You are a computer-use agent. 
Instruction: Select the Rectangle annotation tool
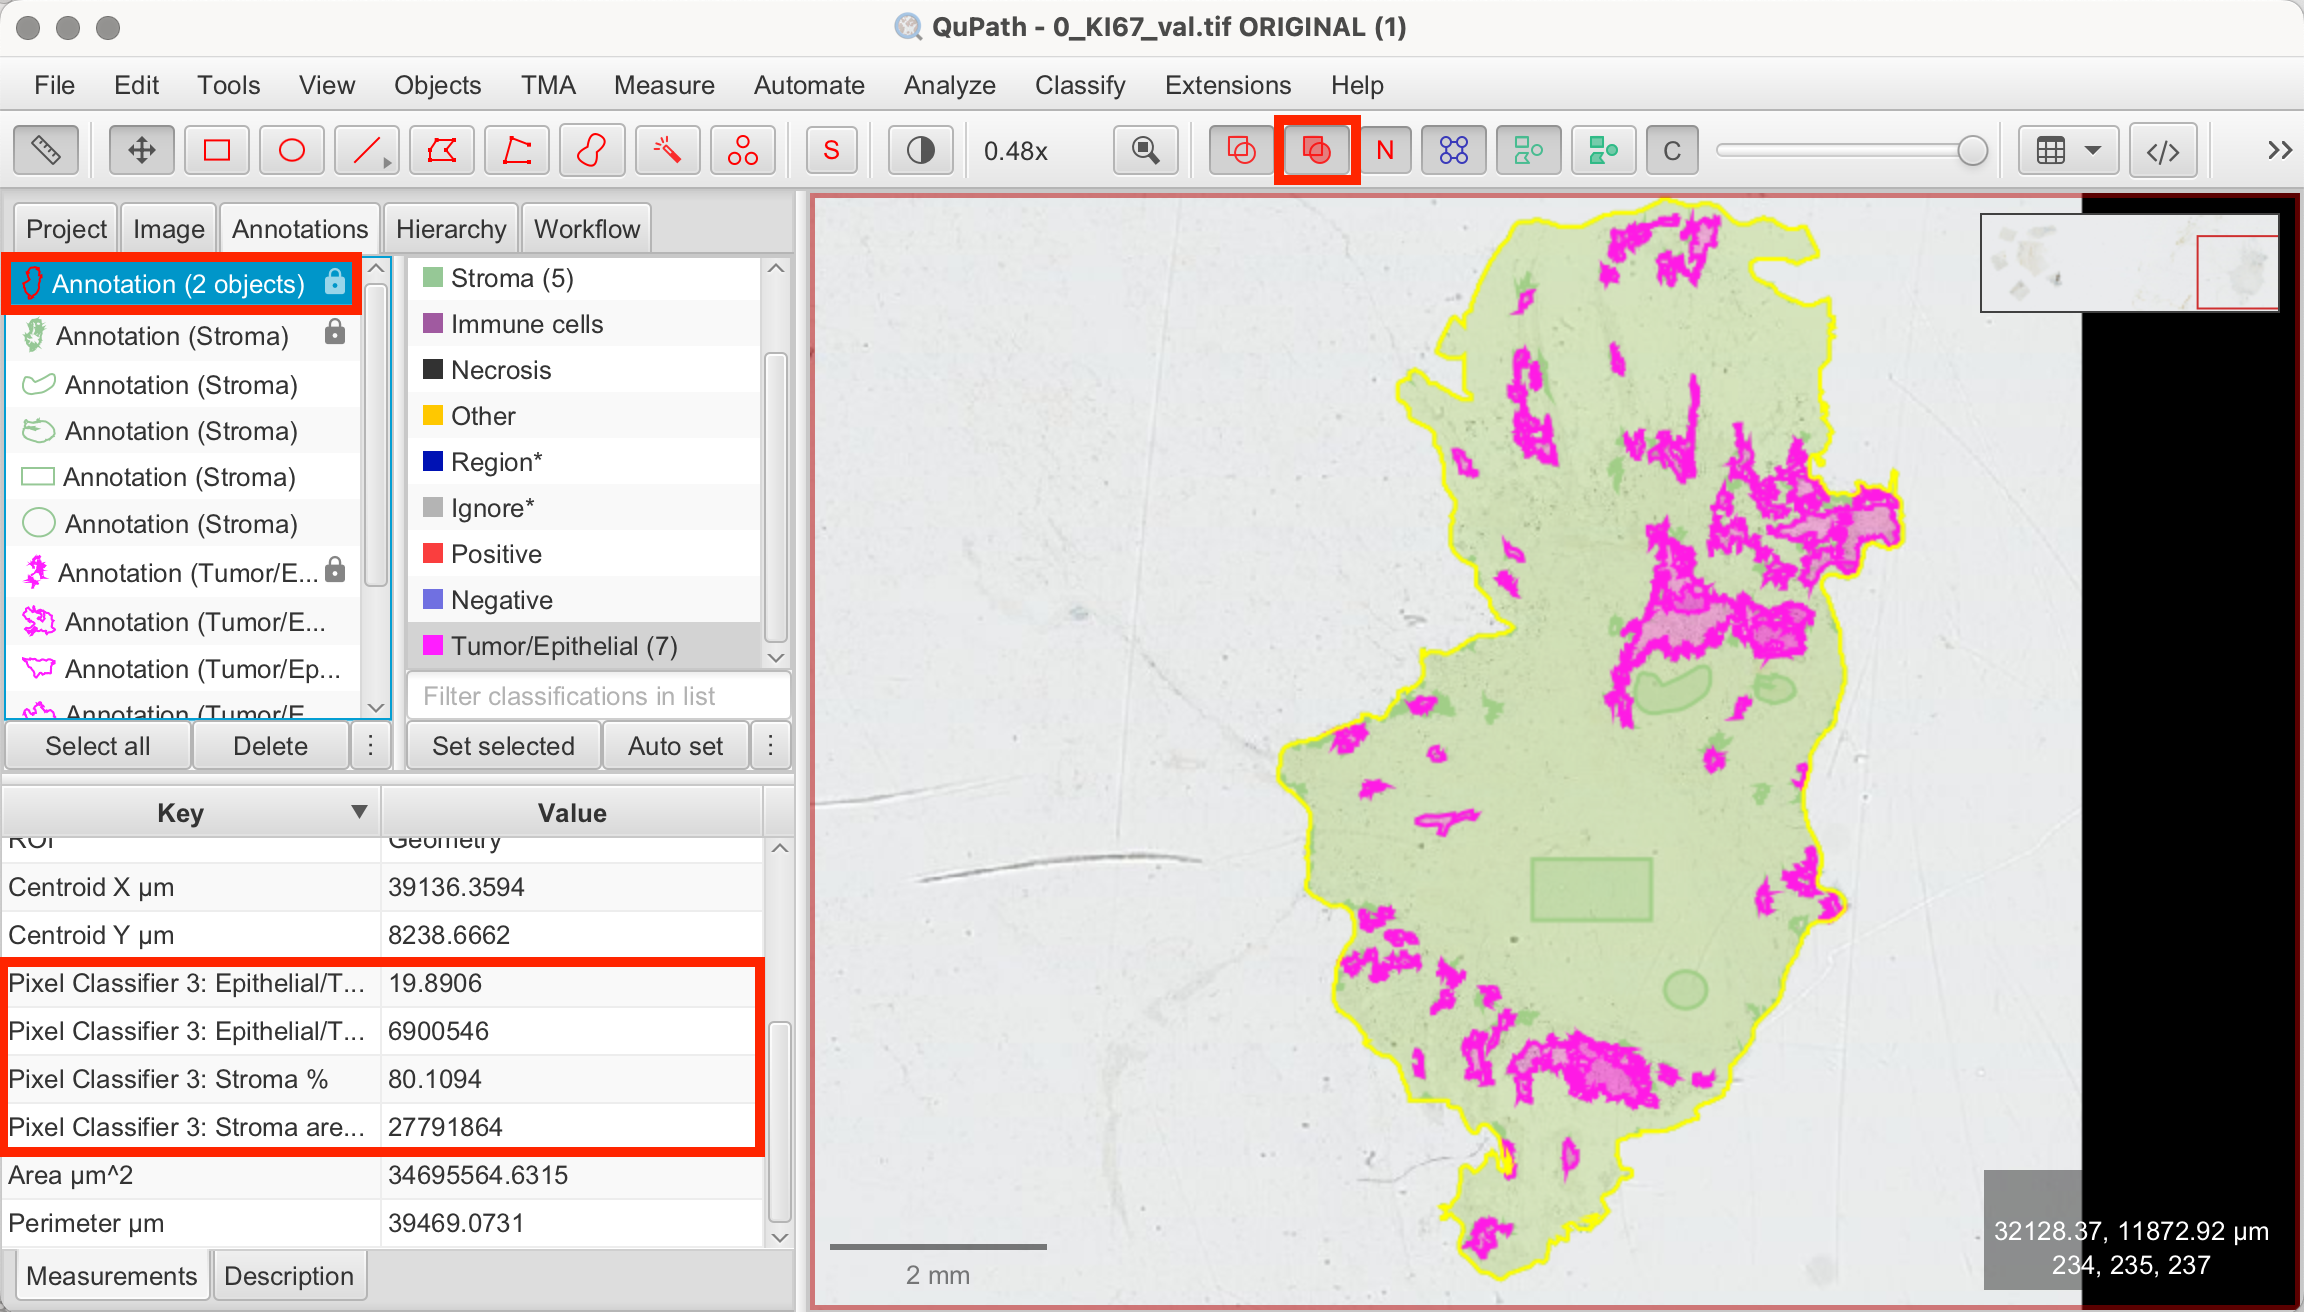click(x=216, y=151)
